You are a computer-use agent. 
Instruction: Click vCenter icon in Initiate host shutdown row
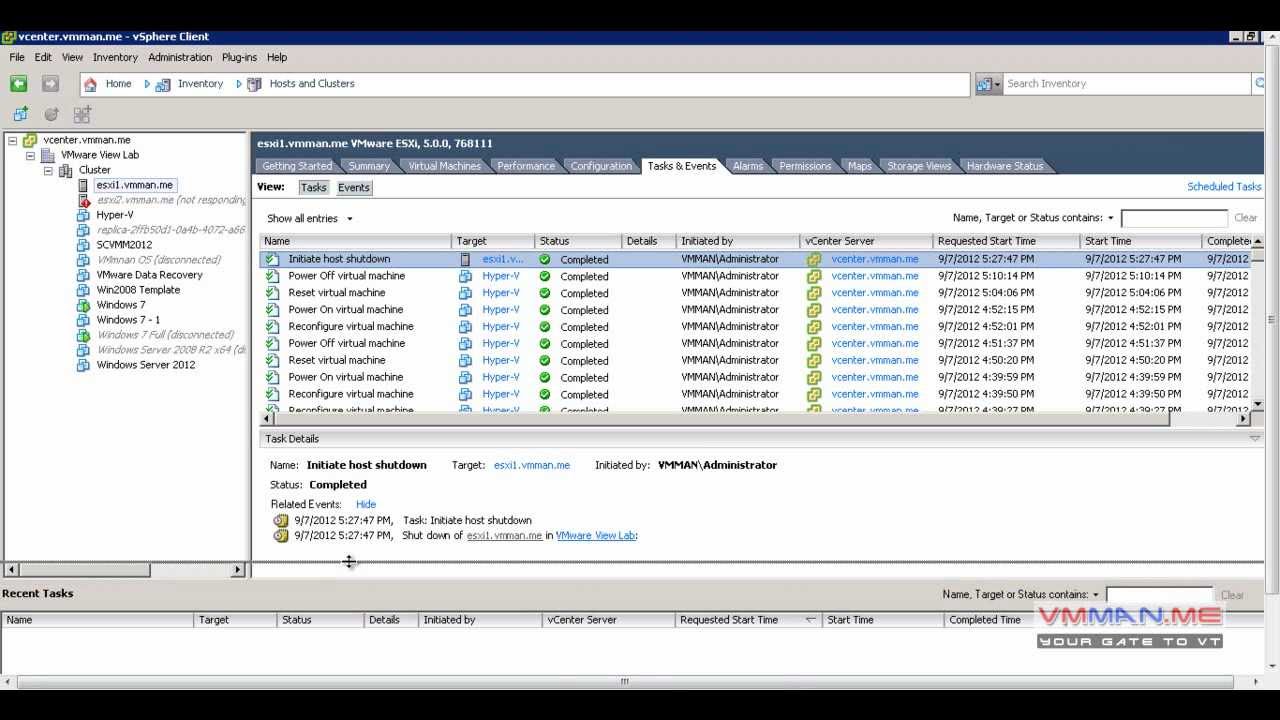814,260
